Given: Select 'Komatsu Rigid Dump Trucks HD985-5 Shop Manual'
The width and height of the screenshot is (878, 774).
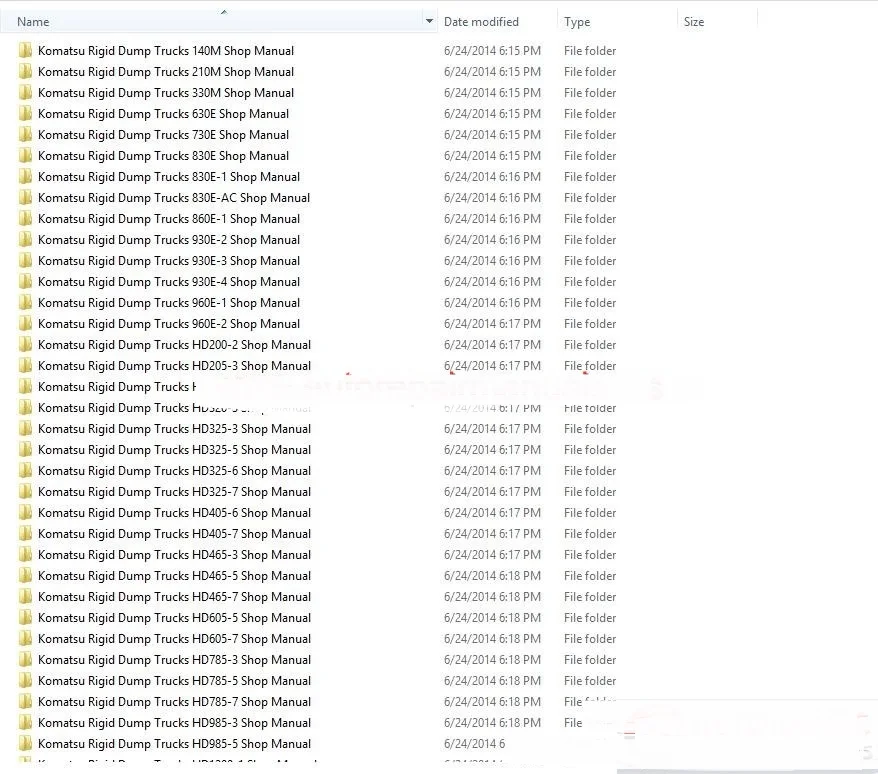Looking at the screenshot, I should coord(174,744).
